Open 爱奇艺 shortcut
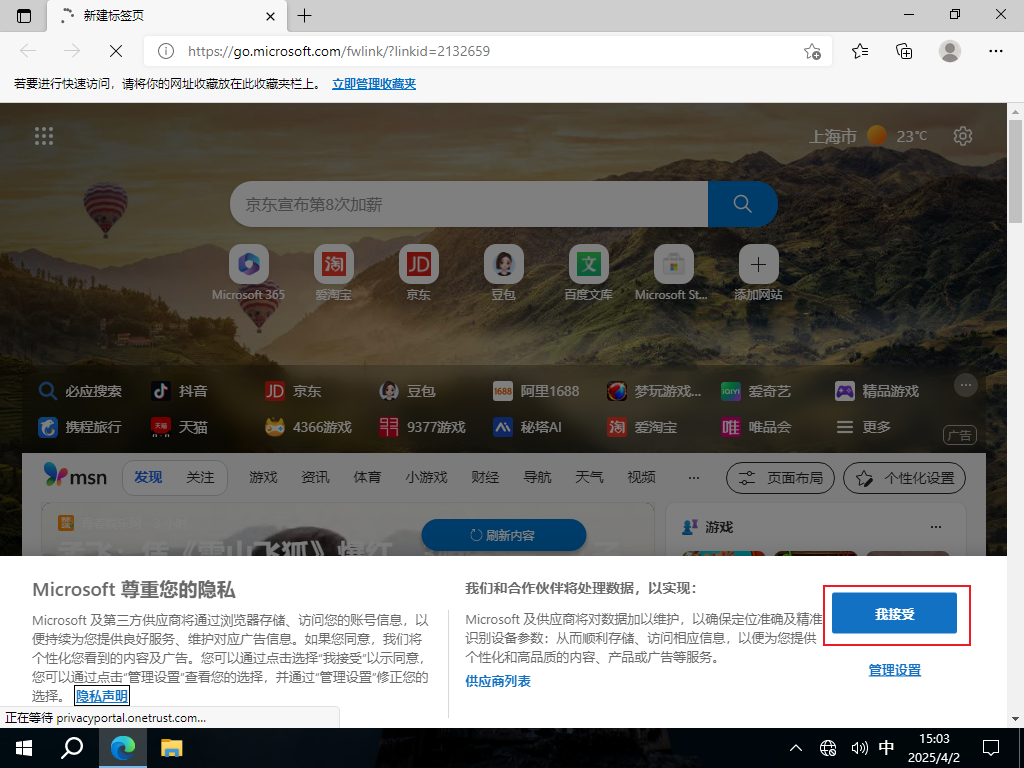Image resolution: width=1024 pixels, height=768 pixels. [x=756, y=391]
